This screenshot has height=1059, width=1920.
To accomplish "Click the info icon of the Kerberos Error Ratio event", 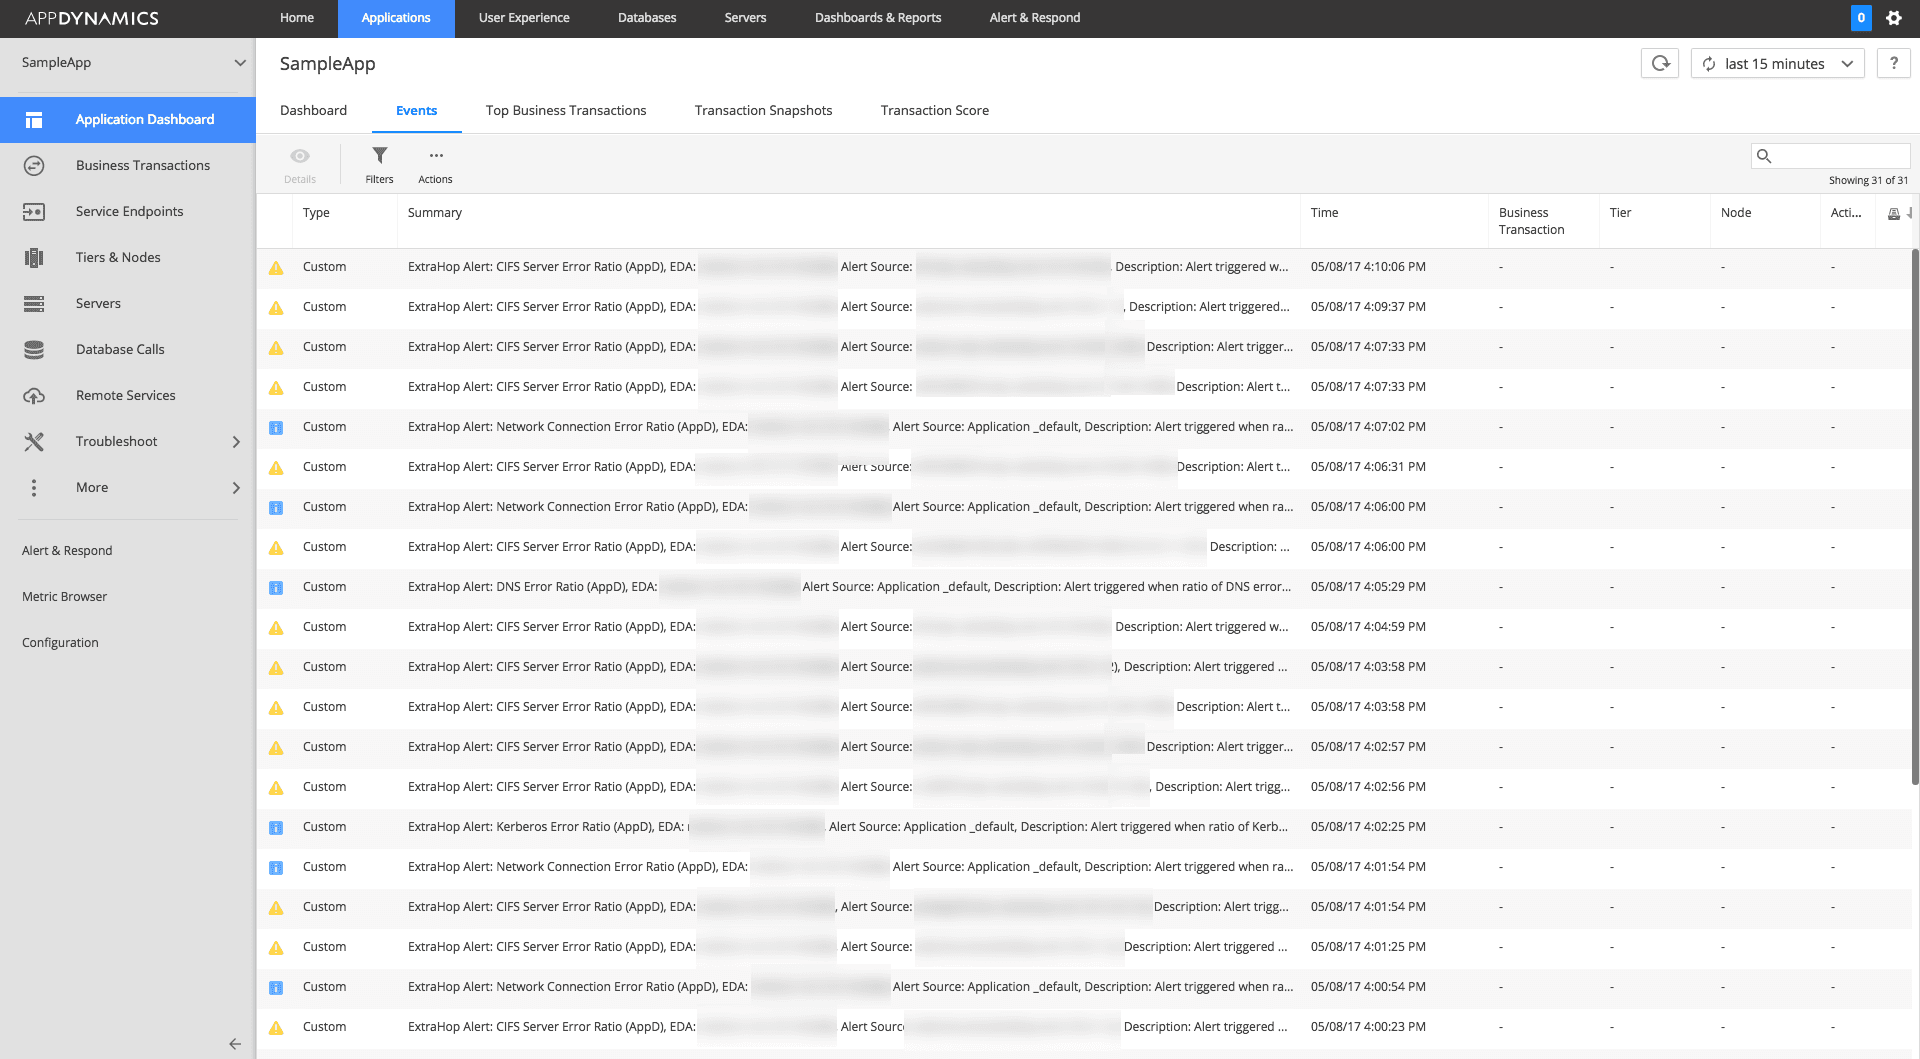I will pyautogui.click(x=276, y=828).
